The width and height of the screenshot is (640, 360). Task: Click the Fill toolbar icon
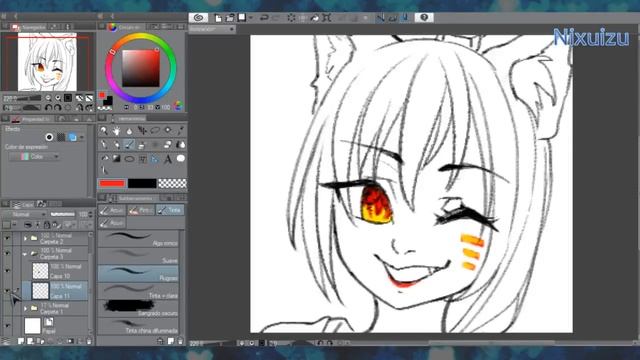point(315,18)
